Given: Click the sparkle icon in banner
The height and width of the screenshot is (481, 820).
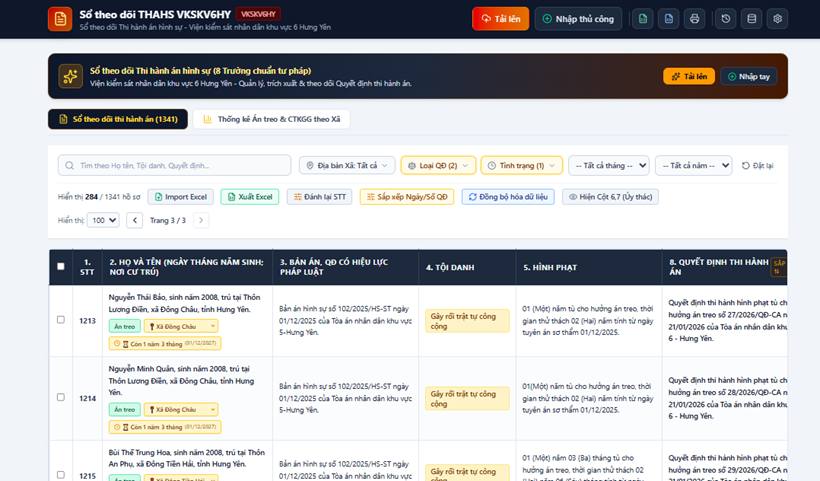Looking at the screenshot, I should 71,76.
